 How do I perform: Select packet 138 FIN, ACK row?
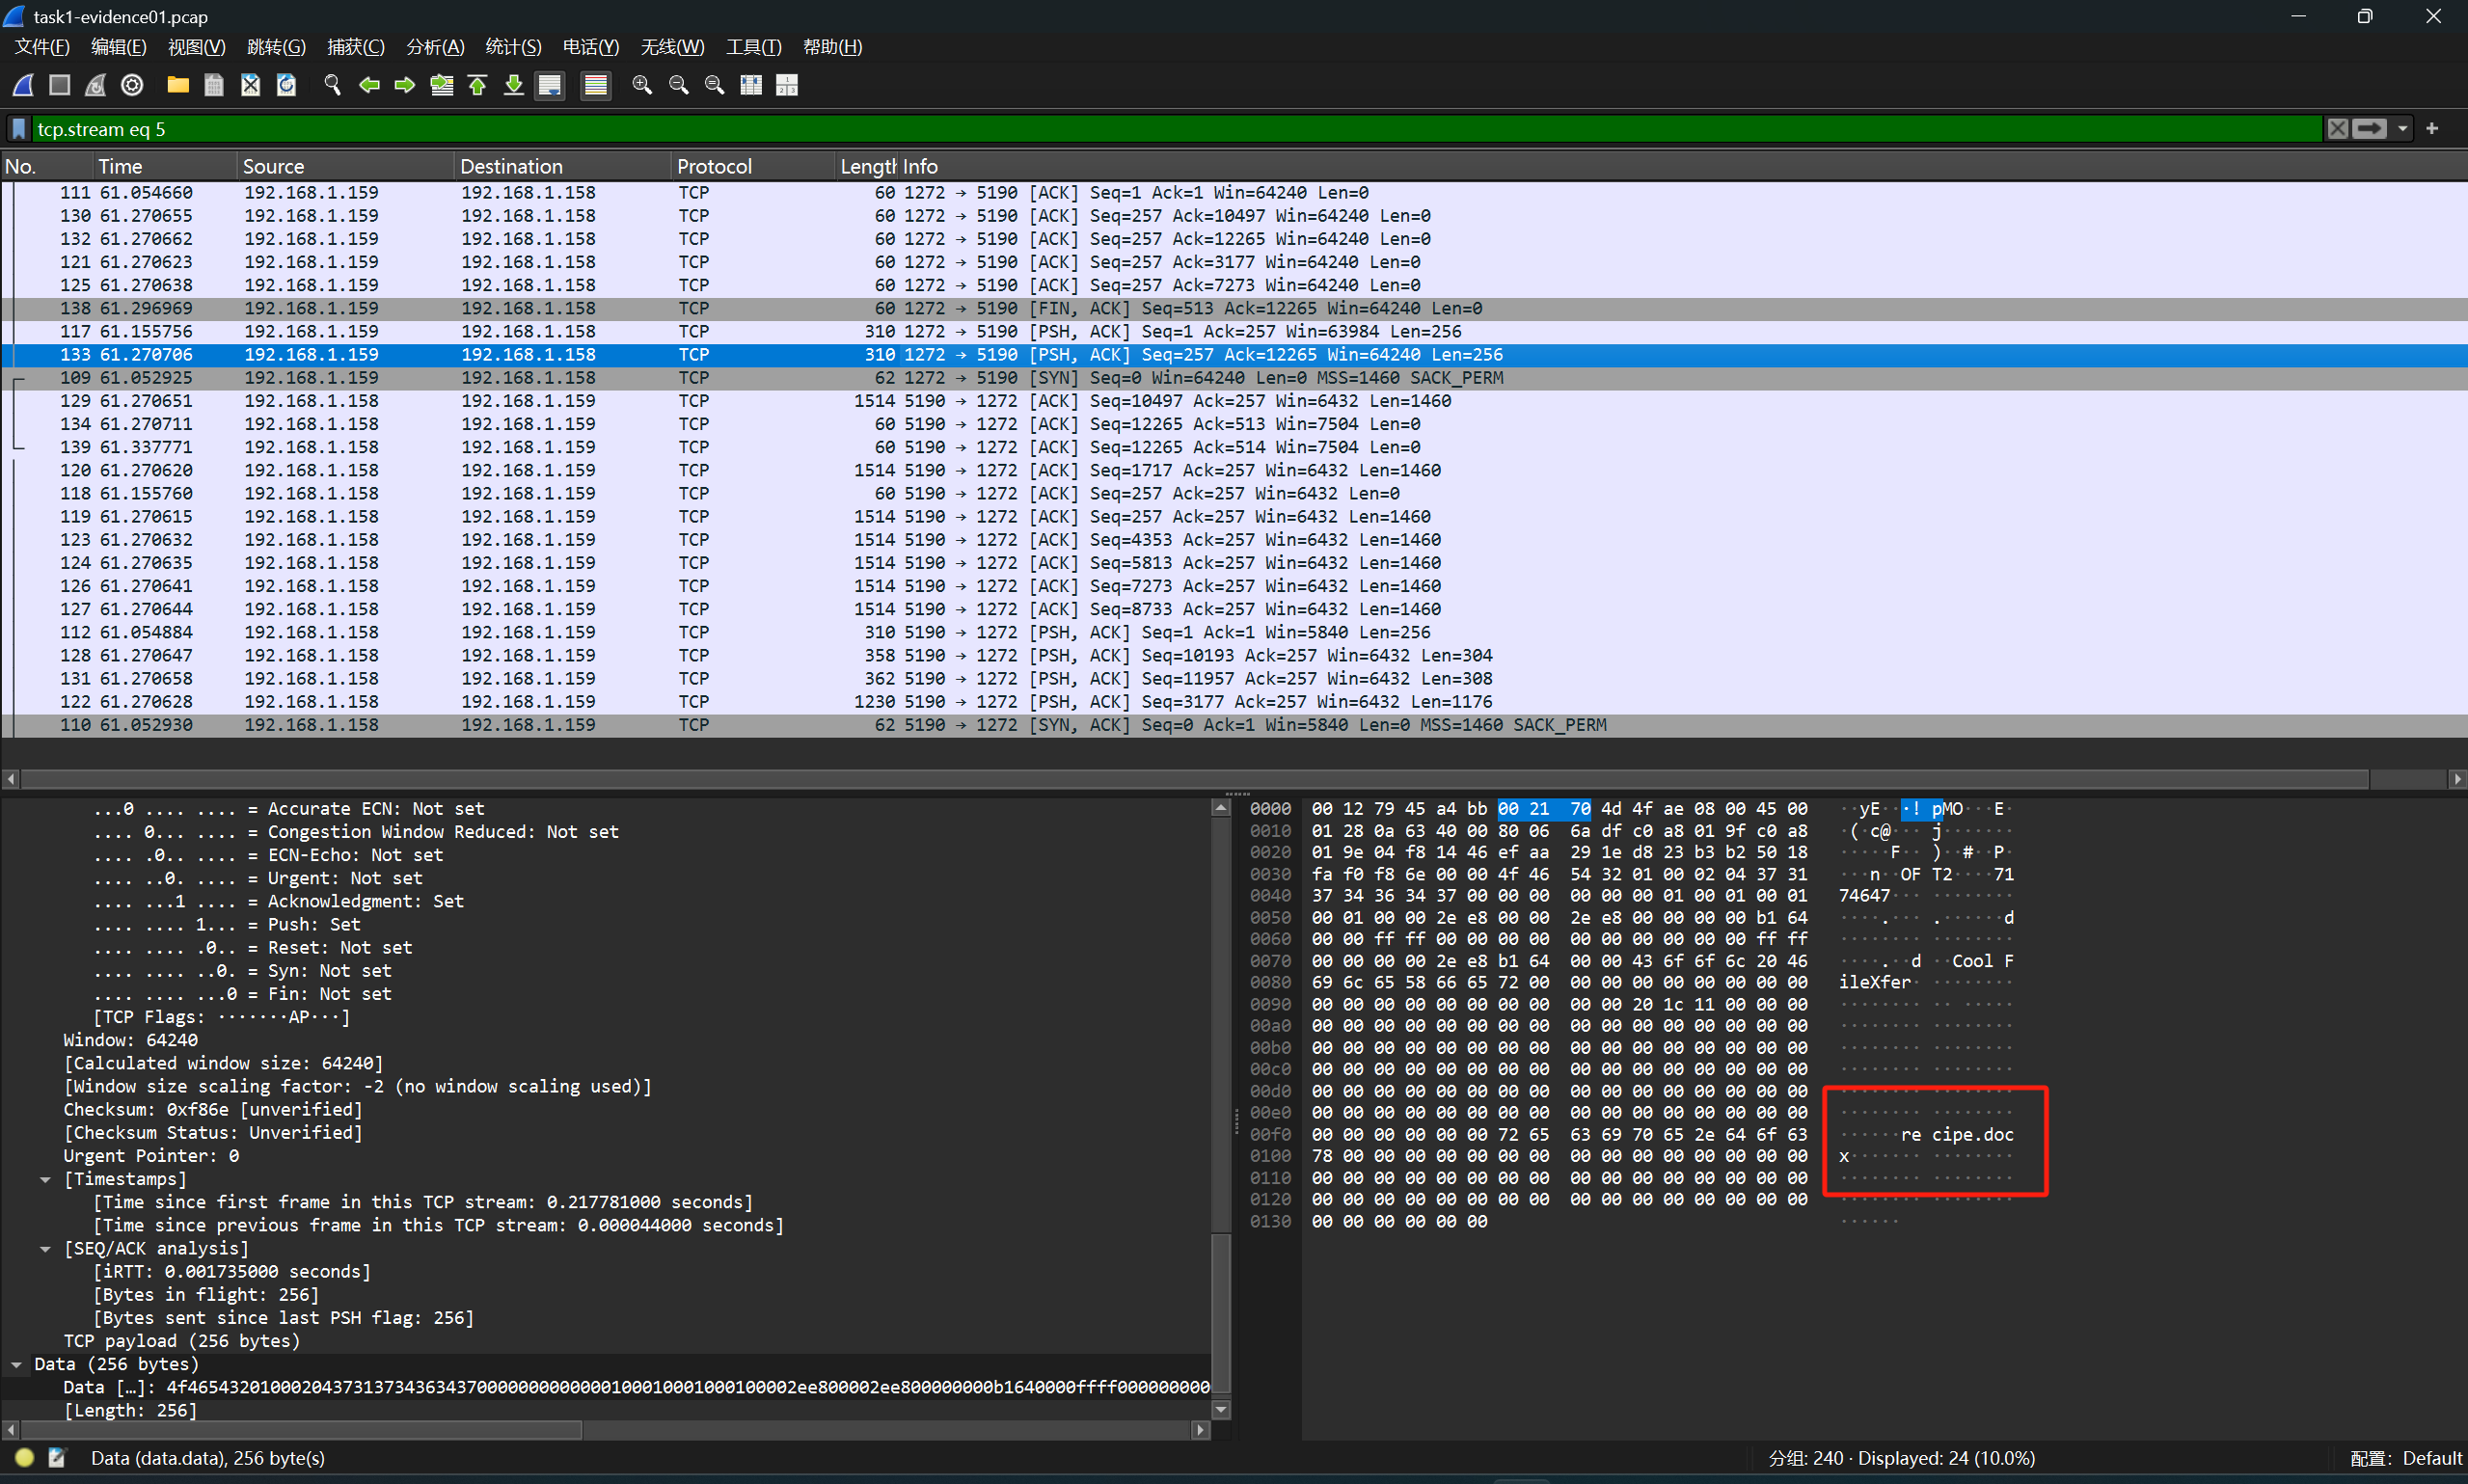[x=700, y=309]
